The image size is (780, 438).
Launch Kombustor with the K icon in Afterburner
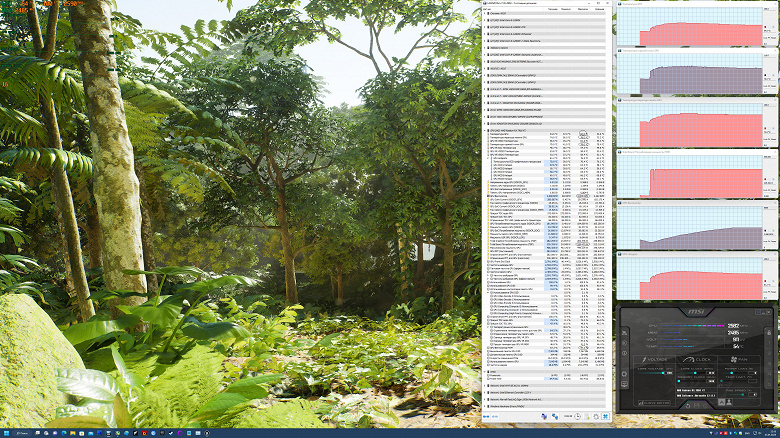(x=624, y=343)
